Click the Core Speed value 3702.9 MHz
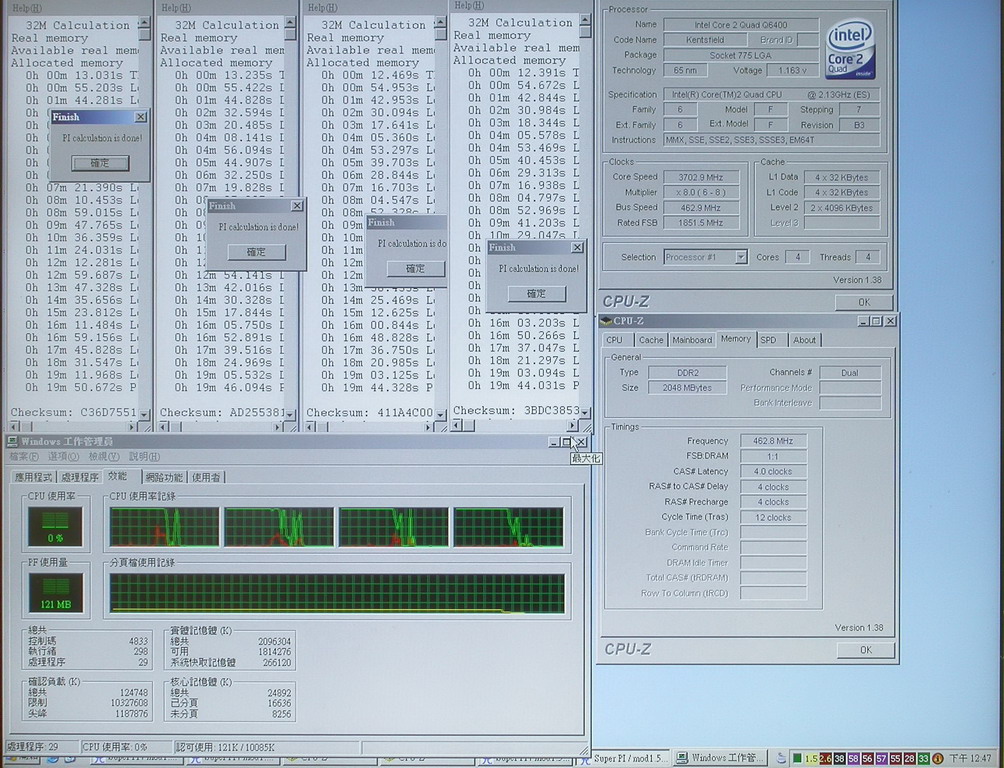Screen dimensions: 1004x768 click(x=701, y=177)
